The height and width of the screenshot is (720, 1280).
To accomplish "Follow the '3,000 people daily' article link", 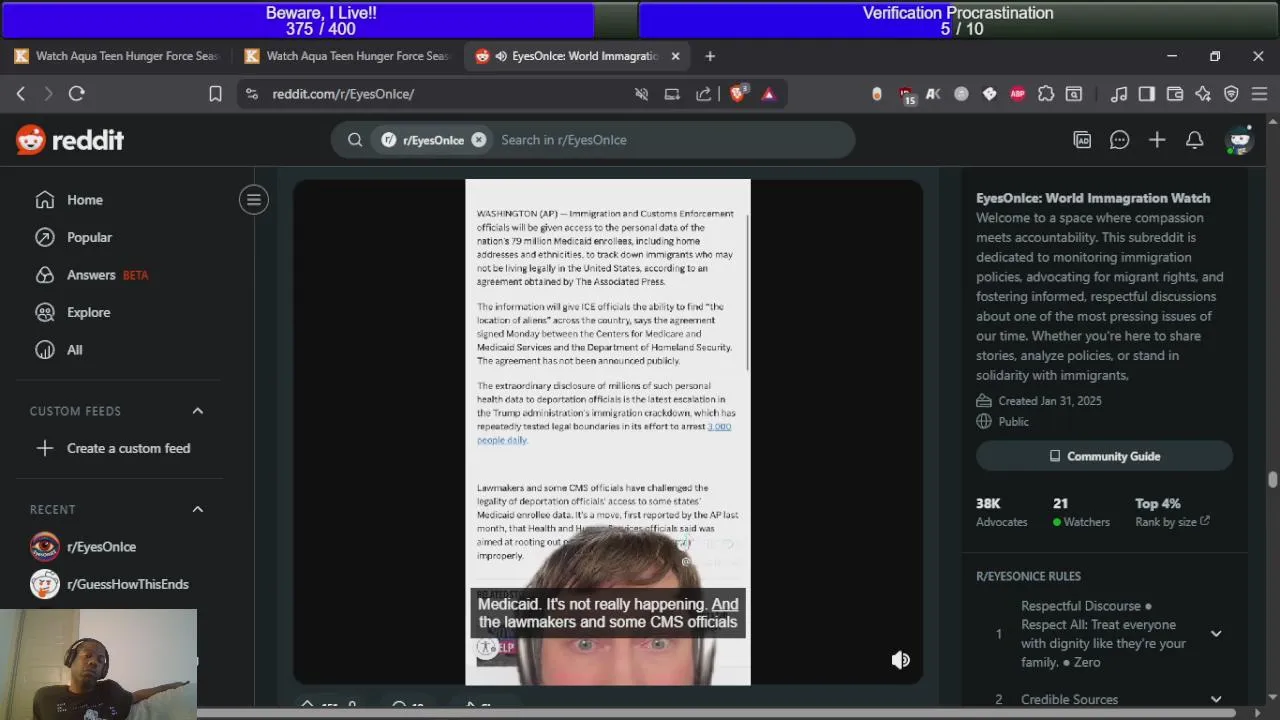I will click(x=604, y=433).
